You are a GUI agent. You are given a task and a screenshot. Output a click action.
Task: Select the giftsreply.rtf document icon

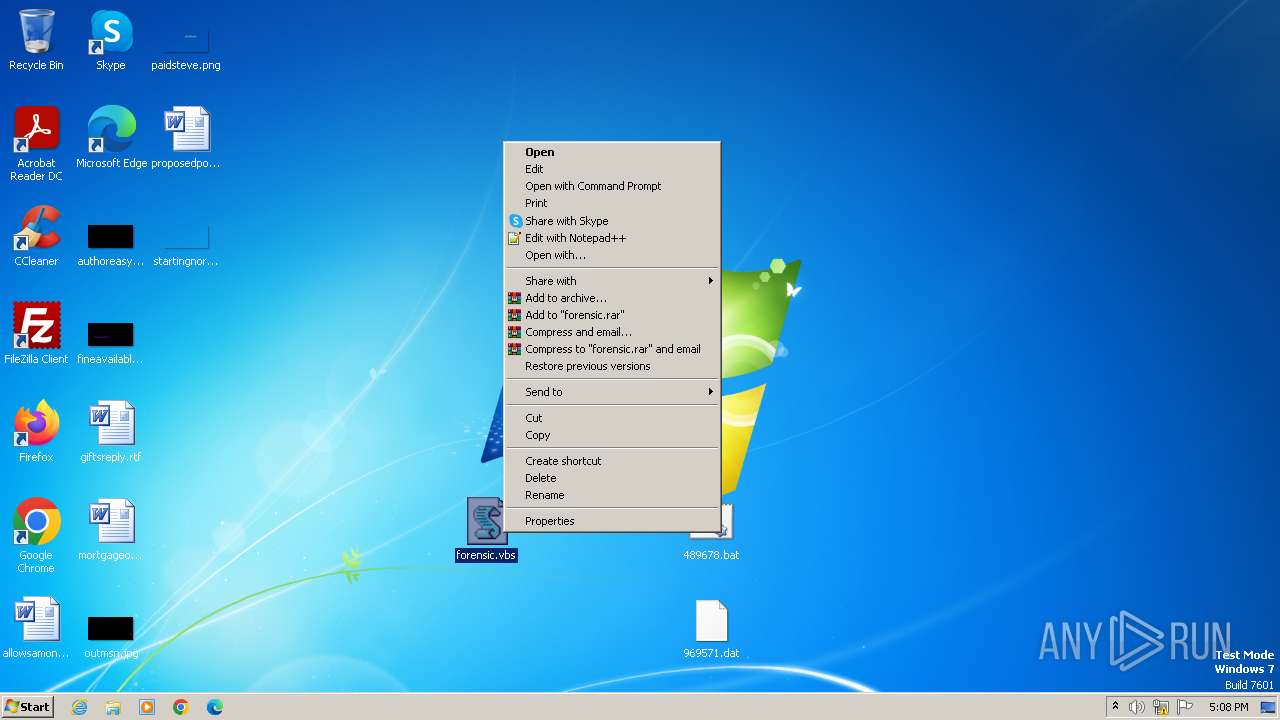pyautogui.click(x=110, y=431)
